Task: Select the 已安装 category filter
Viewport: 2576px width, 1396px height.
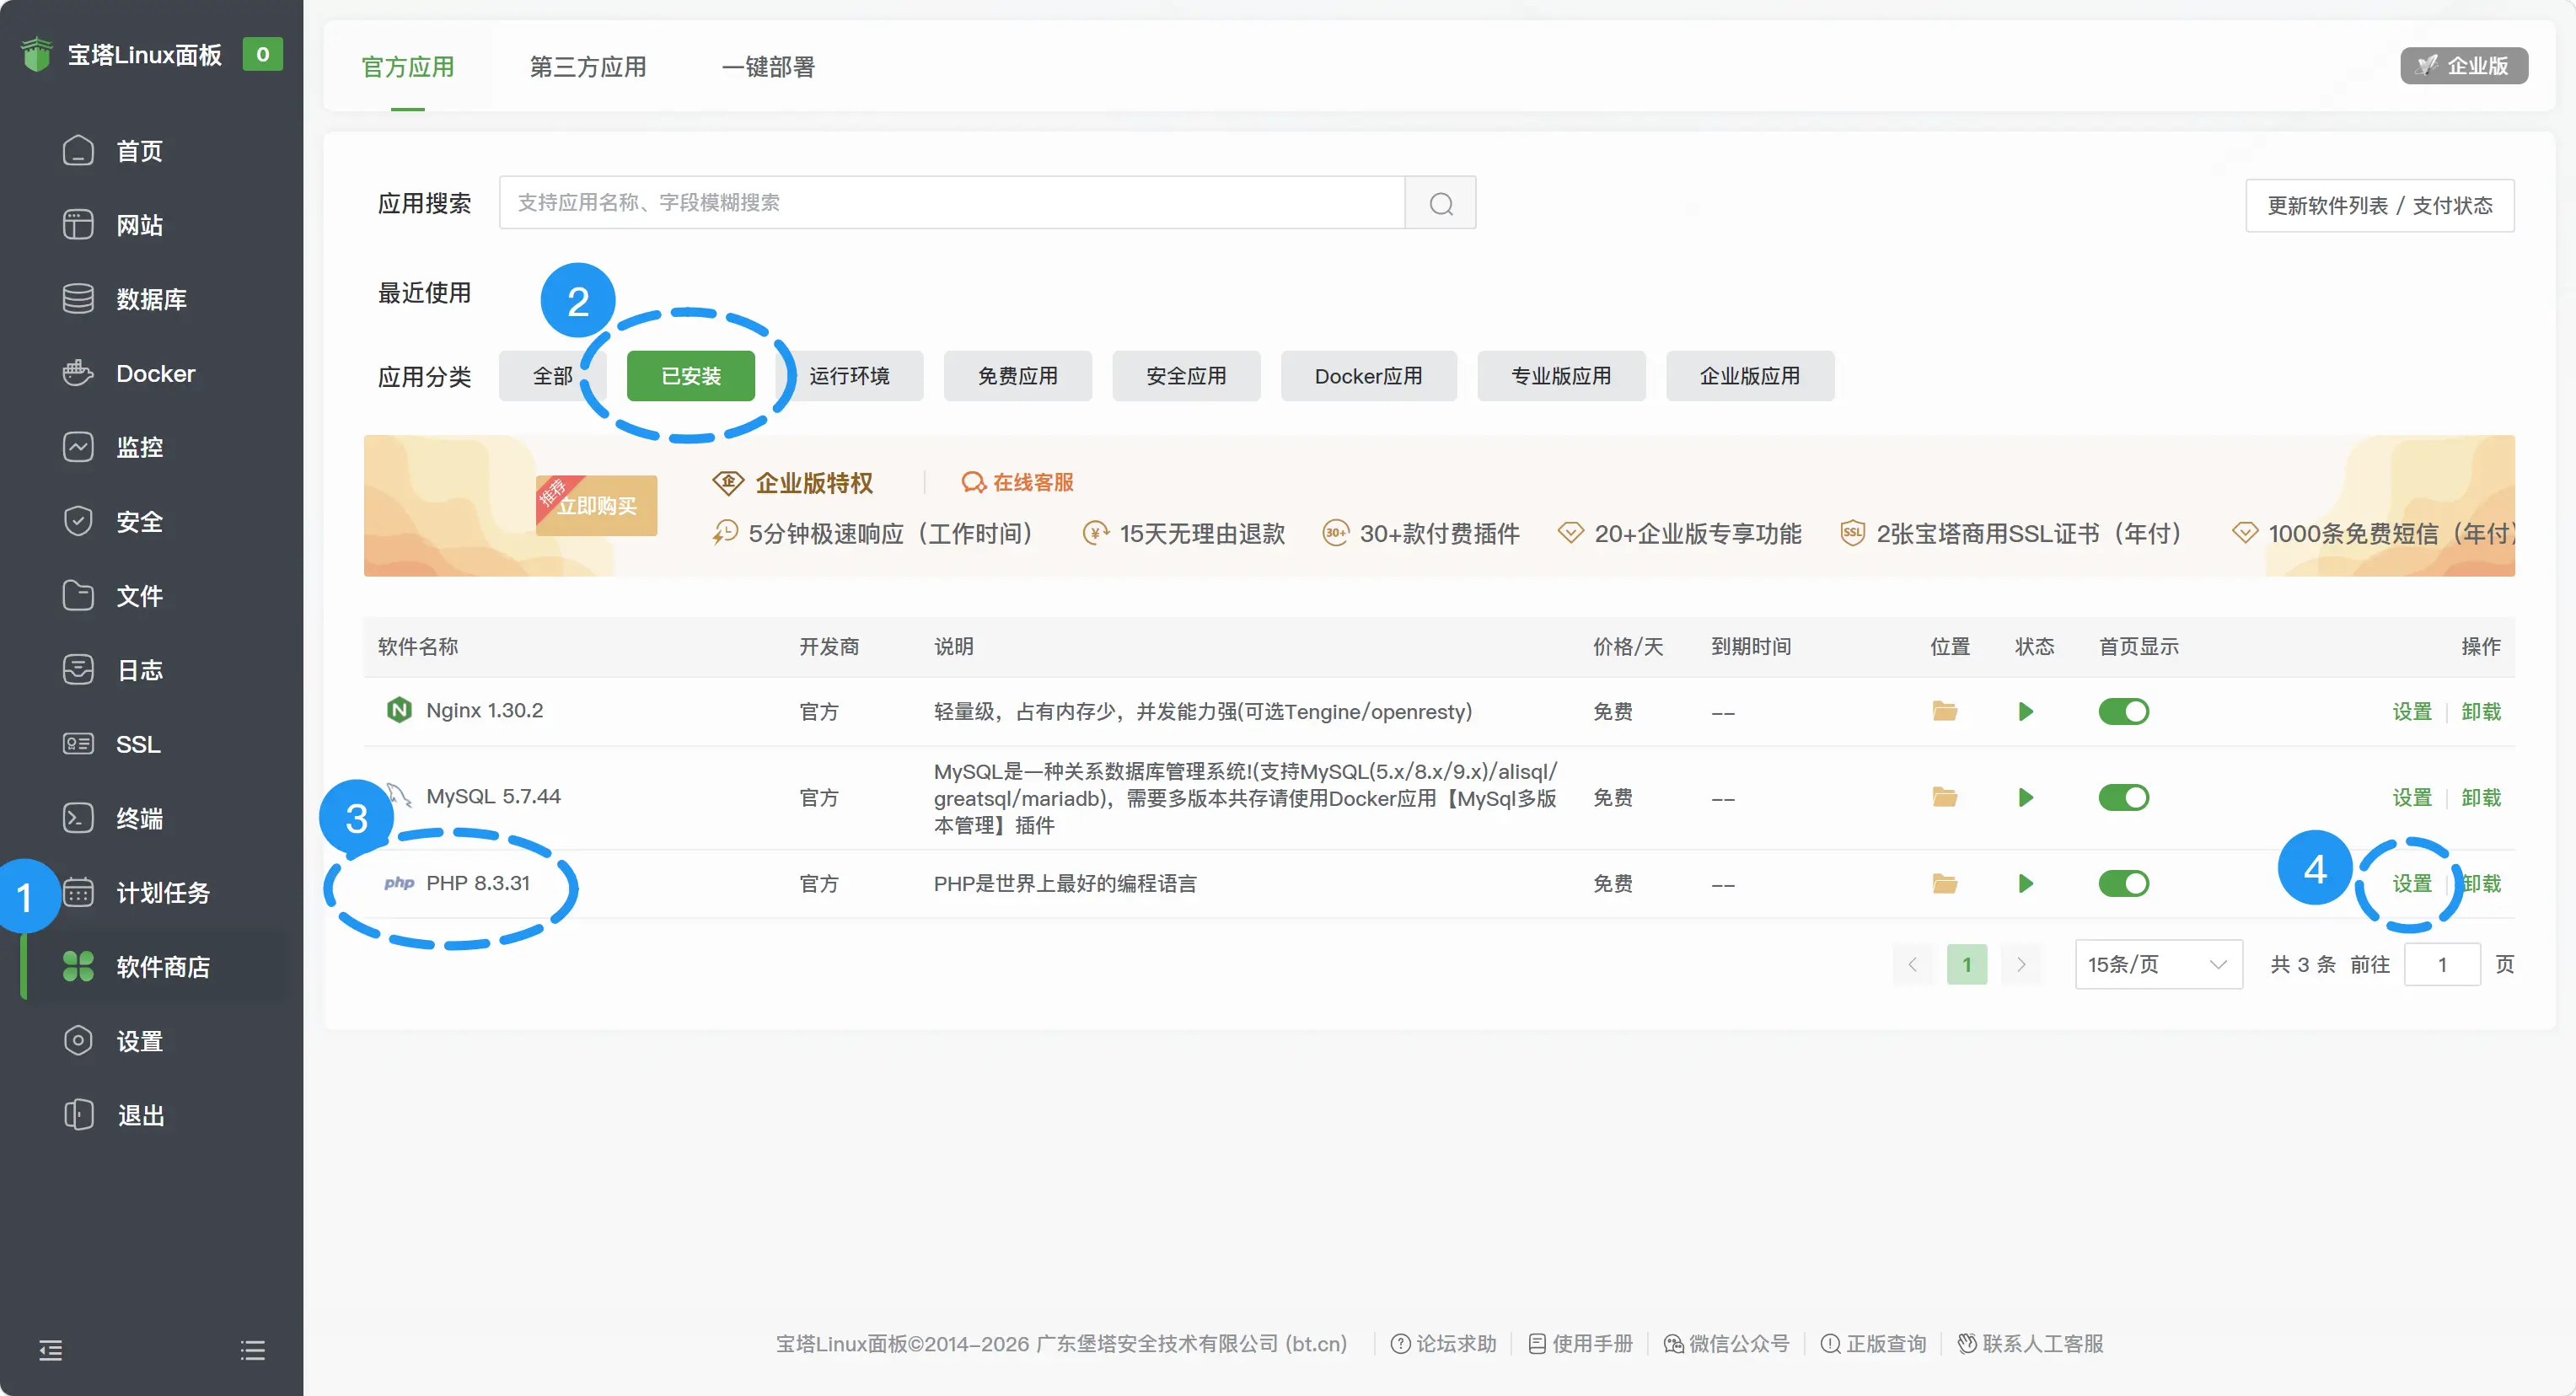Action: pyautogui.click(x=691, y=376)
